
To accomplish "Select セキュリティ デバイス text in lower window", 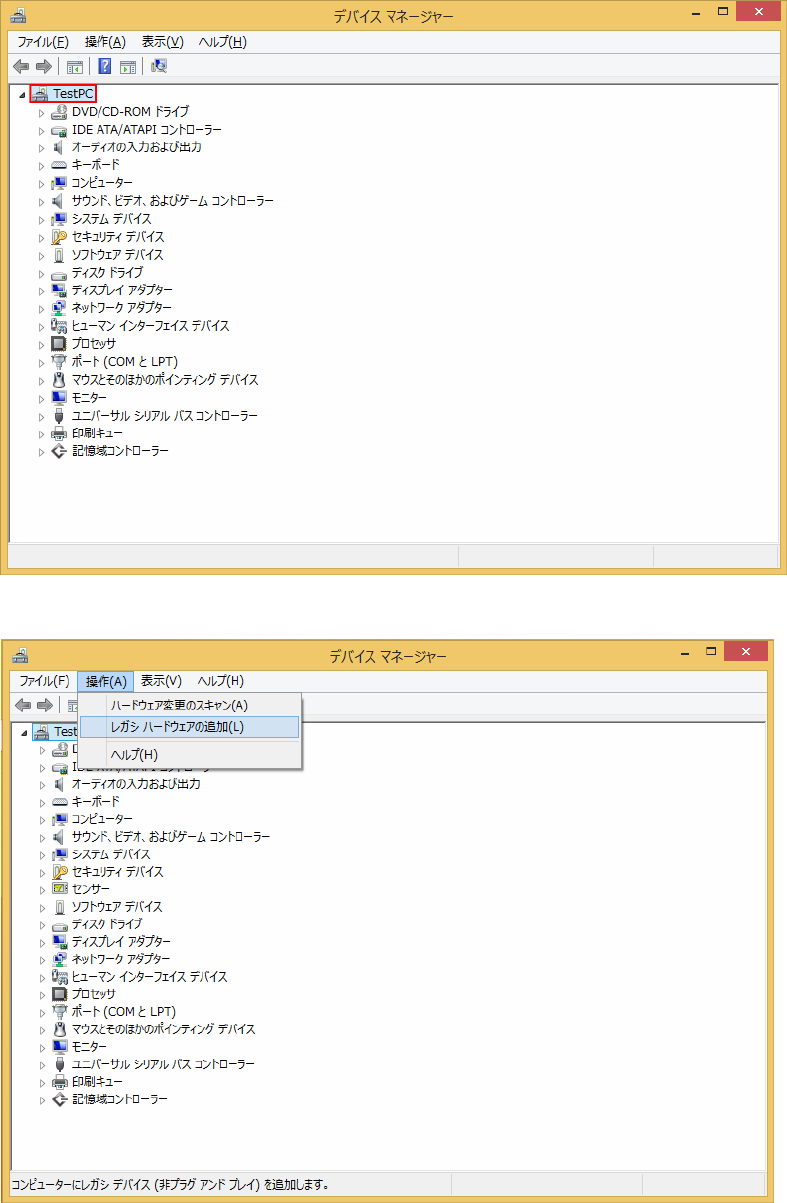I will [x=117, y=872].
